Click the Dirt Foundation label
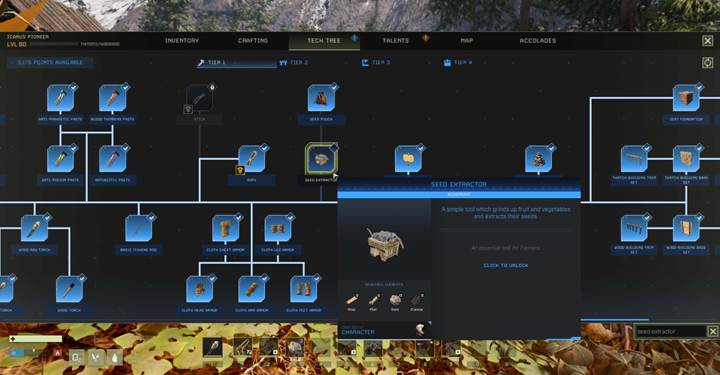Screen dimensions: 720x375 point(686,120)
